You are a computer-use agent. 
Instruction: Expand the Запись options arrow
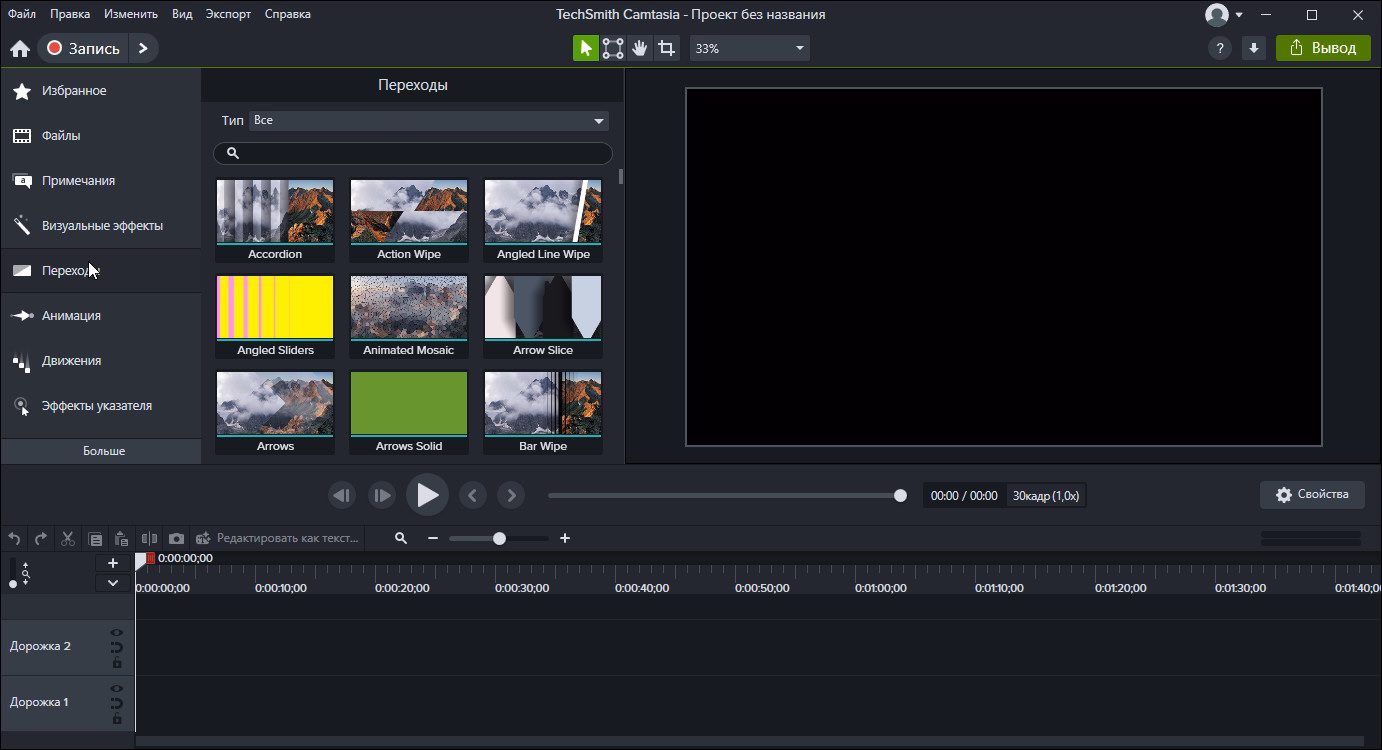point(143,48)
